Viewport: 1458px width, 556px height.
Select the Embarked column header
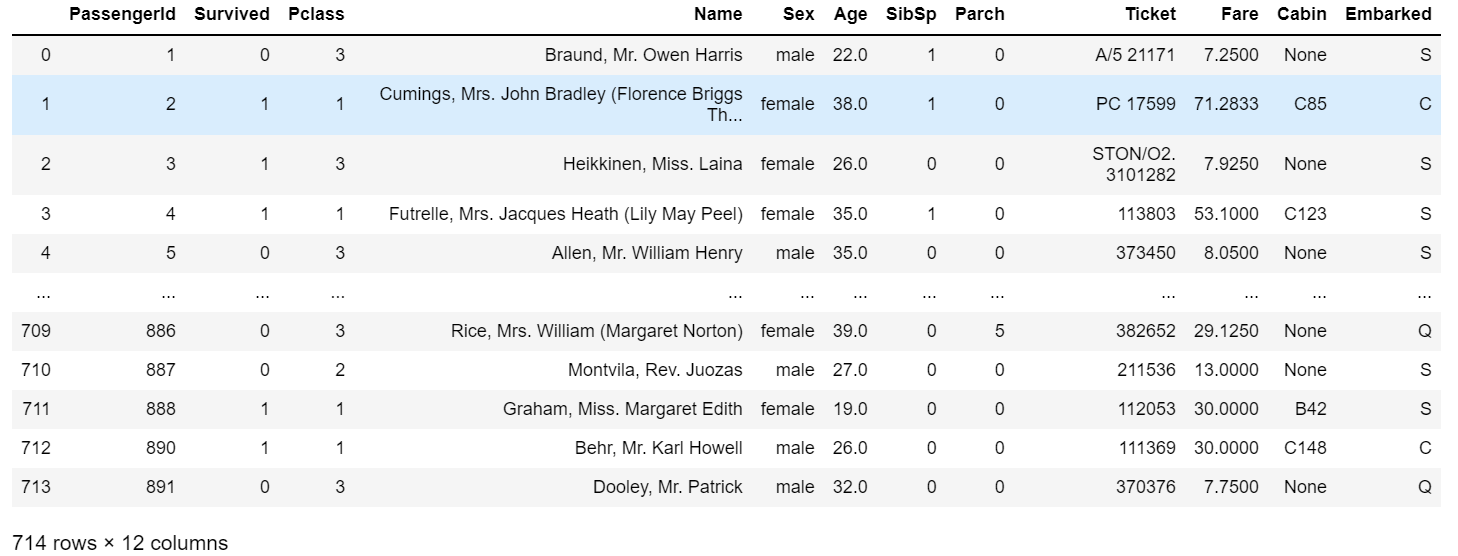[x=1388, y=14]
